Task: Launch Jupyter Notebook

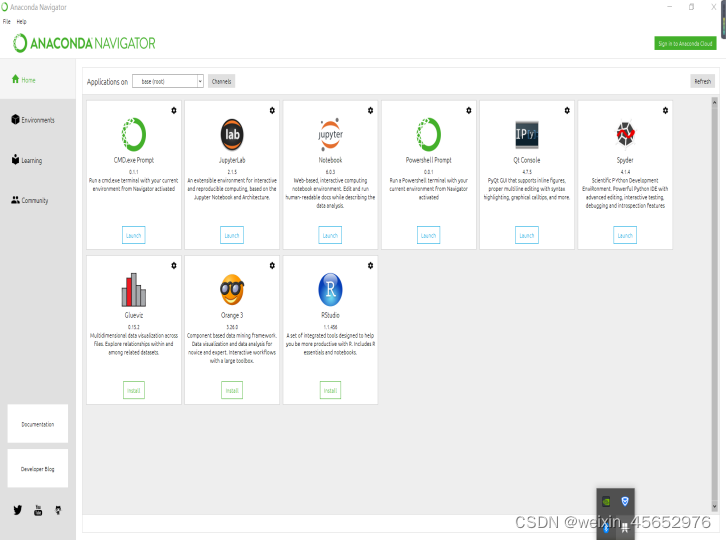Action: 330,235
